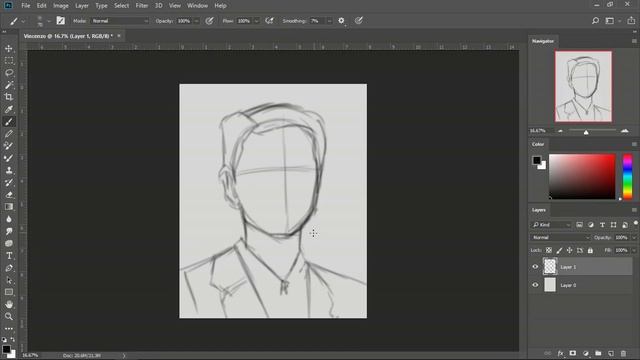
Task: Expand the layer Opacity dropdown
Action: click(x=634, y=238)
